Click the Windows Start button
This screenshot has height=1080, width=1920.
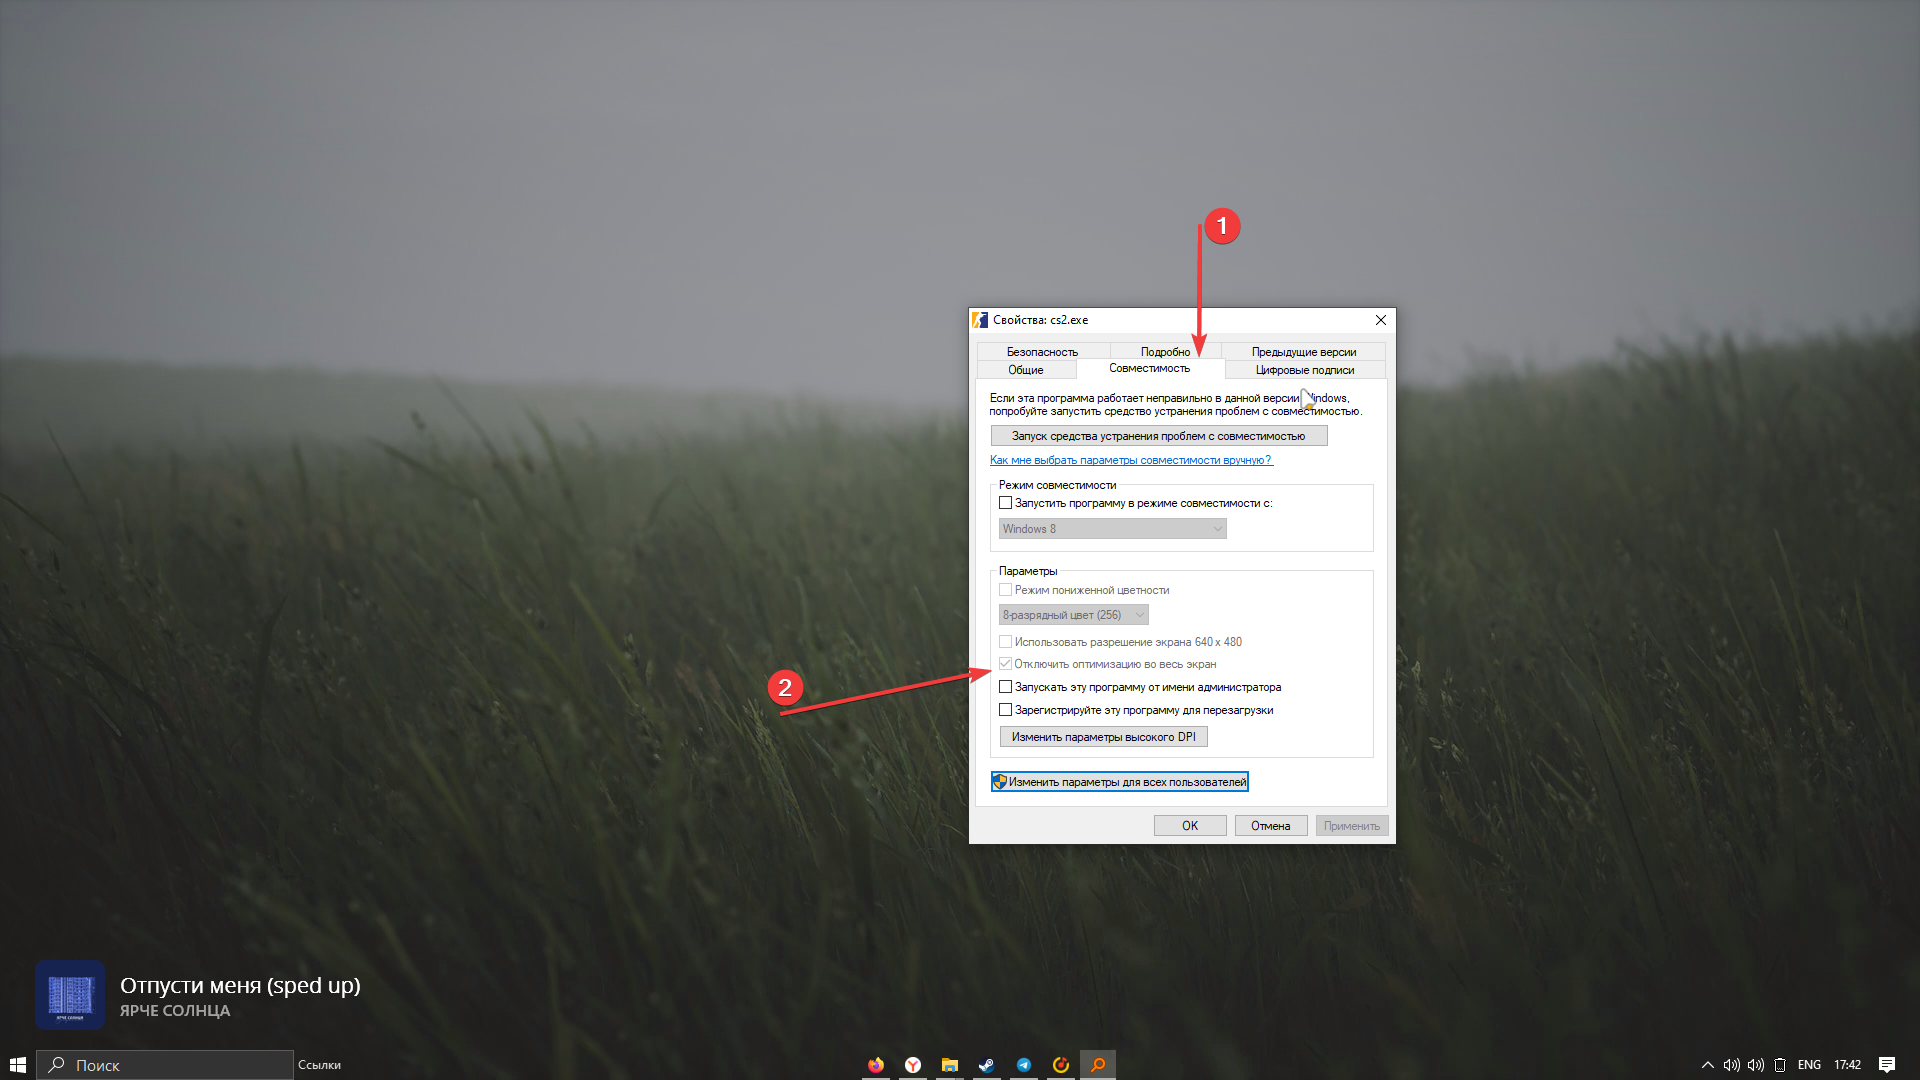tap(17, 1065)
